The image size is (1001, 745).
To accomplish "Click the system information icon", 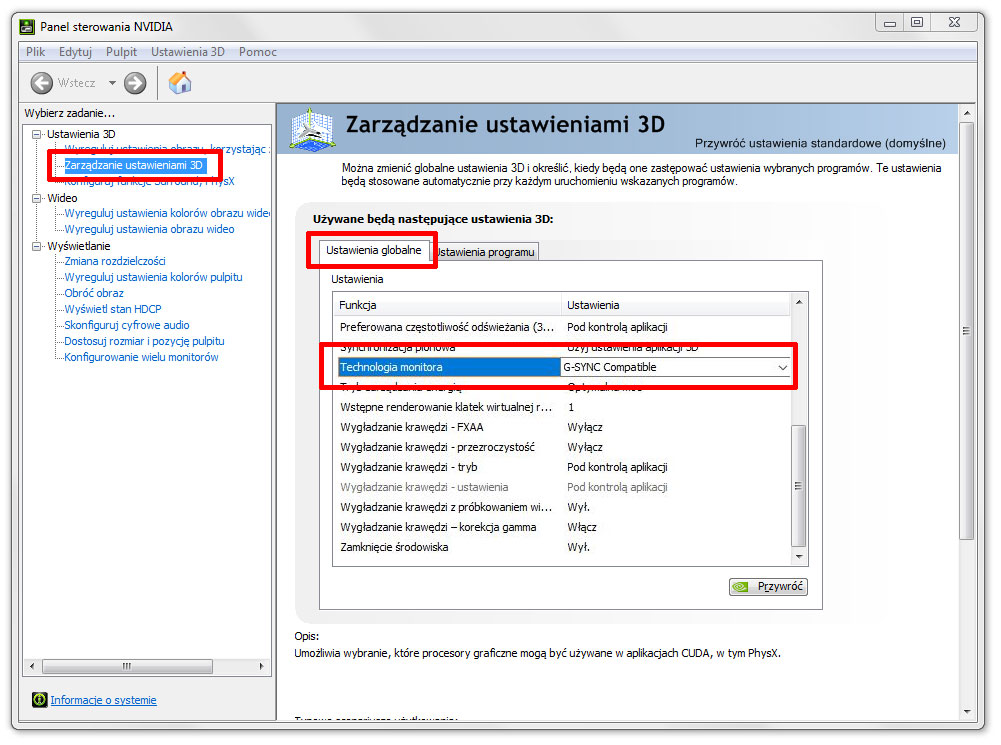I will coord(39,700).
